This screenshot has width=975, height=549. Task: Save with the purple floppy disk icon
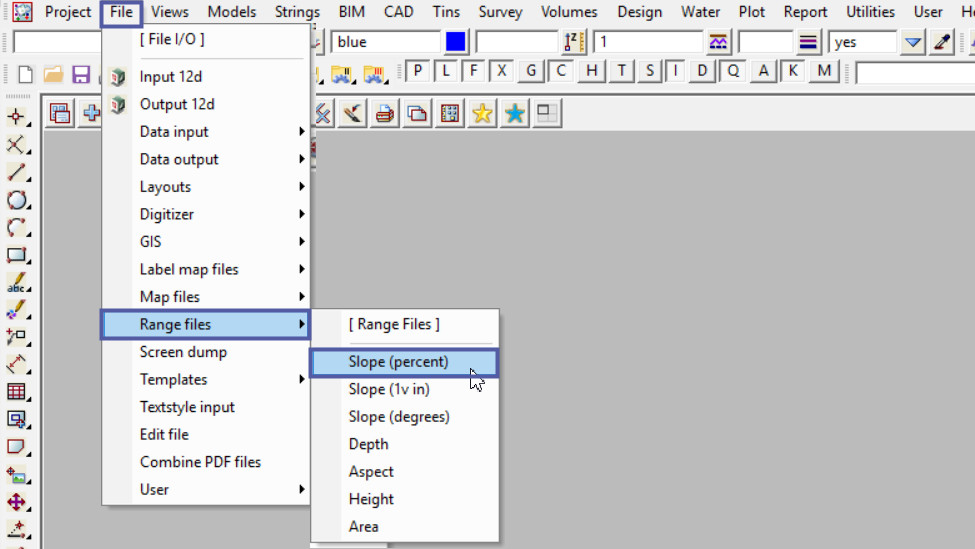coord(81,75)
